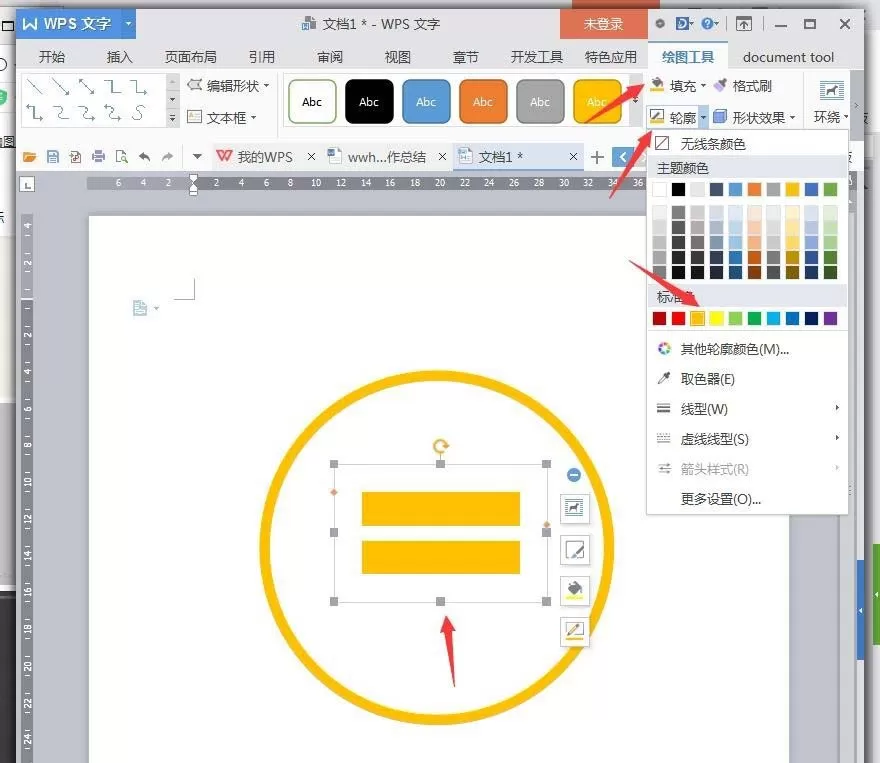This screenshot has height=763, width=880.
Task: Apply the black Abc shape style
Action: click(x=369, y=102)
